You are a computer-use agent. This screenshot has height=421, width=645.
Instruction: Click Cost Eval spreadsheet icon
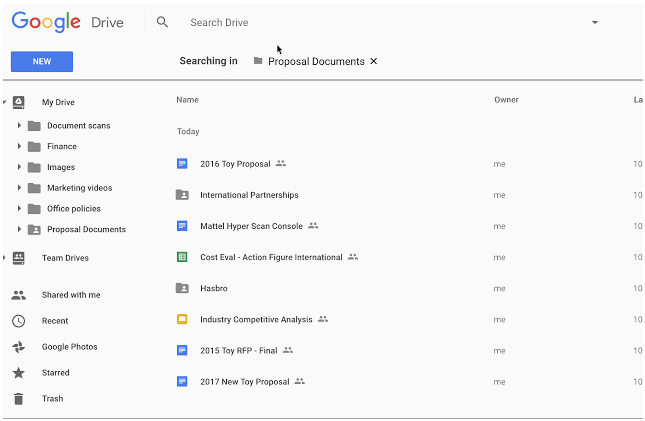coord(182,257)
